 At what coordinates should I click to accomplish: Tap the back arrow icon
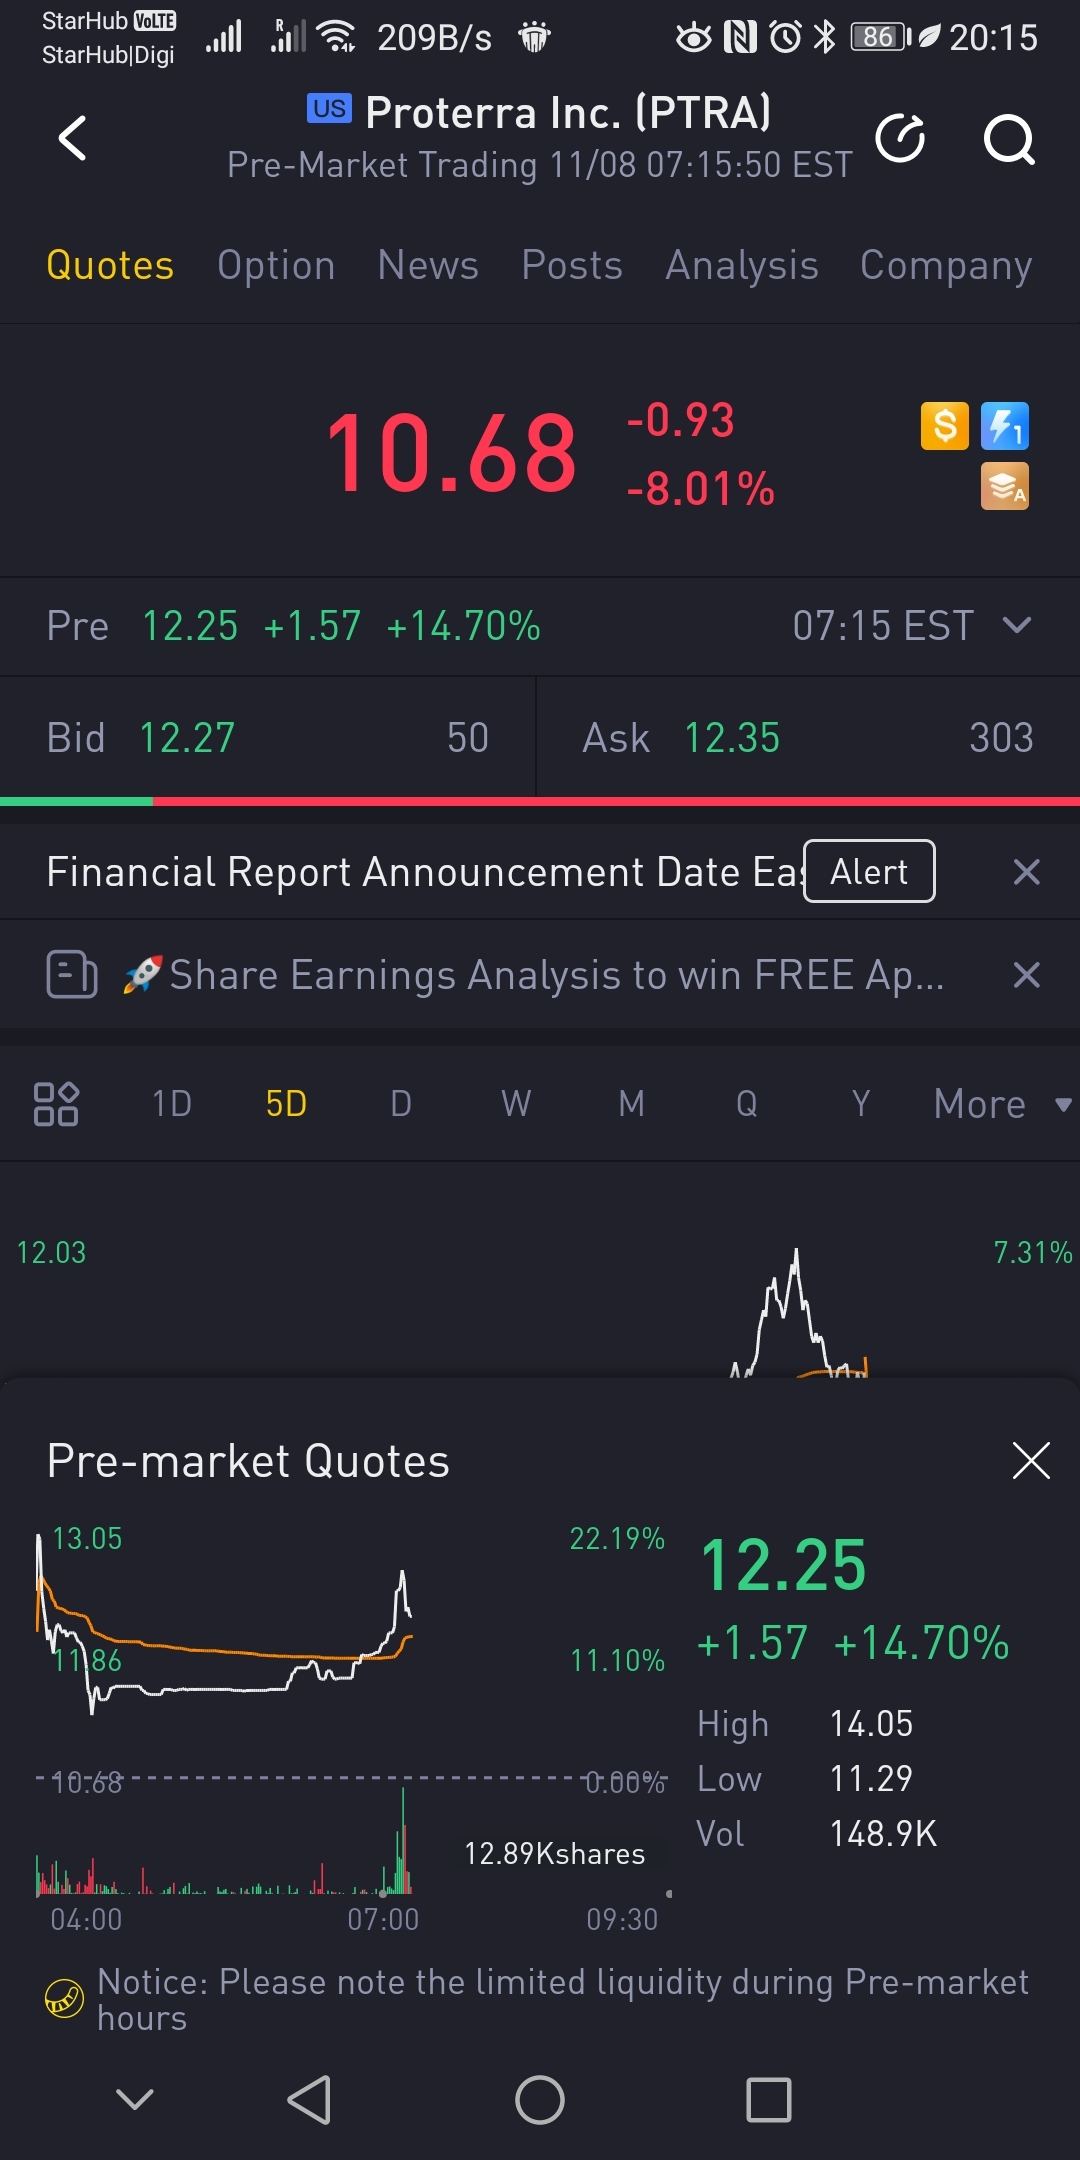point(73,138)
